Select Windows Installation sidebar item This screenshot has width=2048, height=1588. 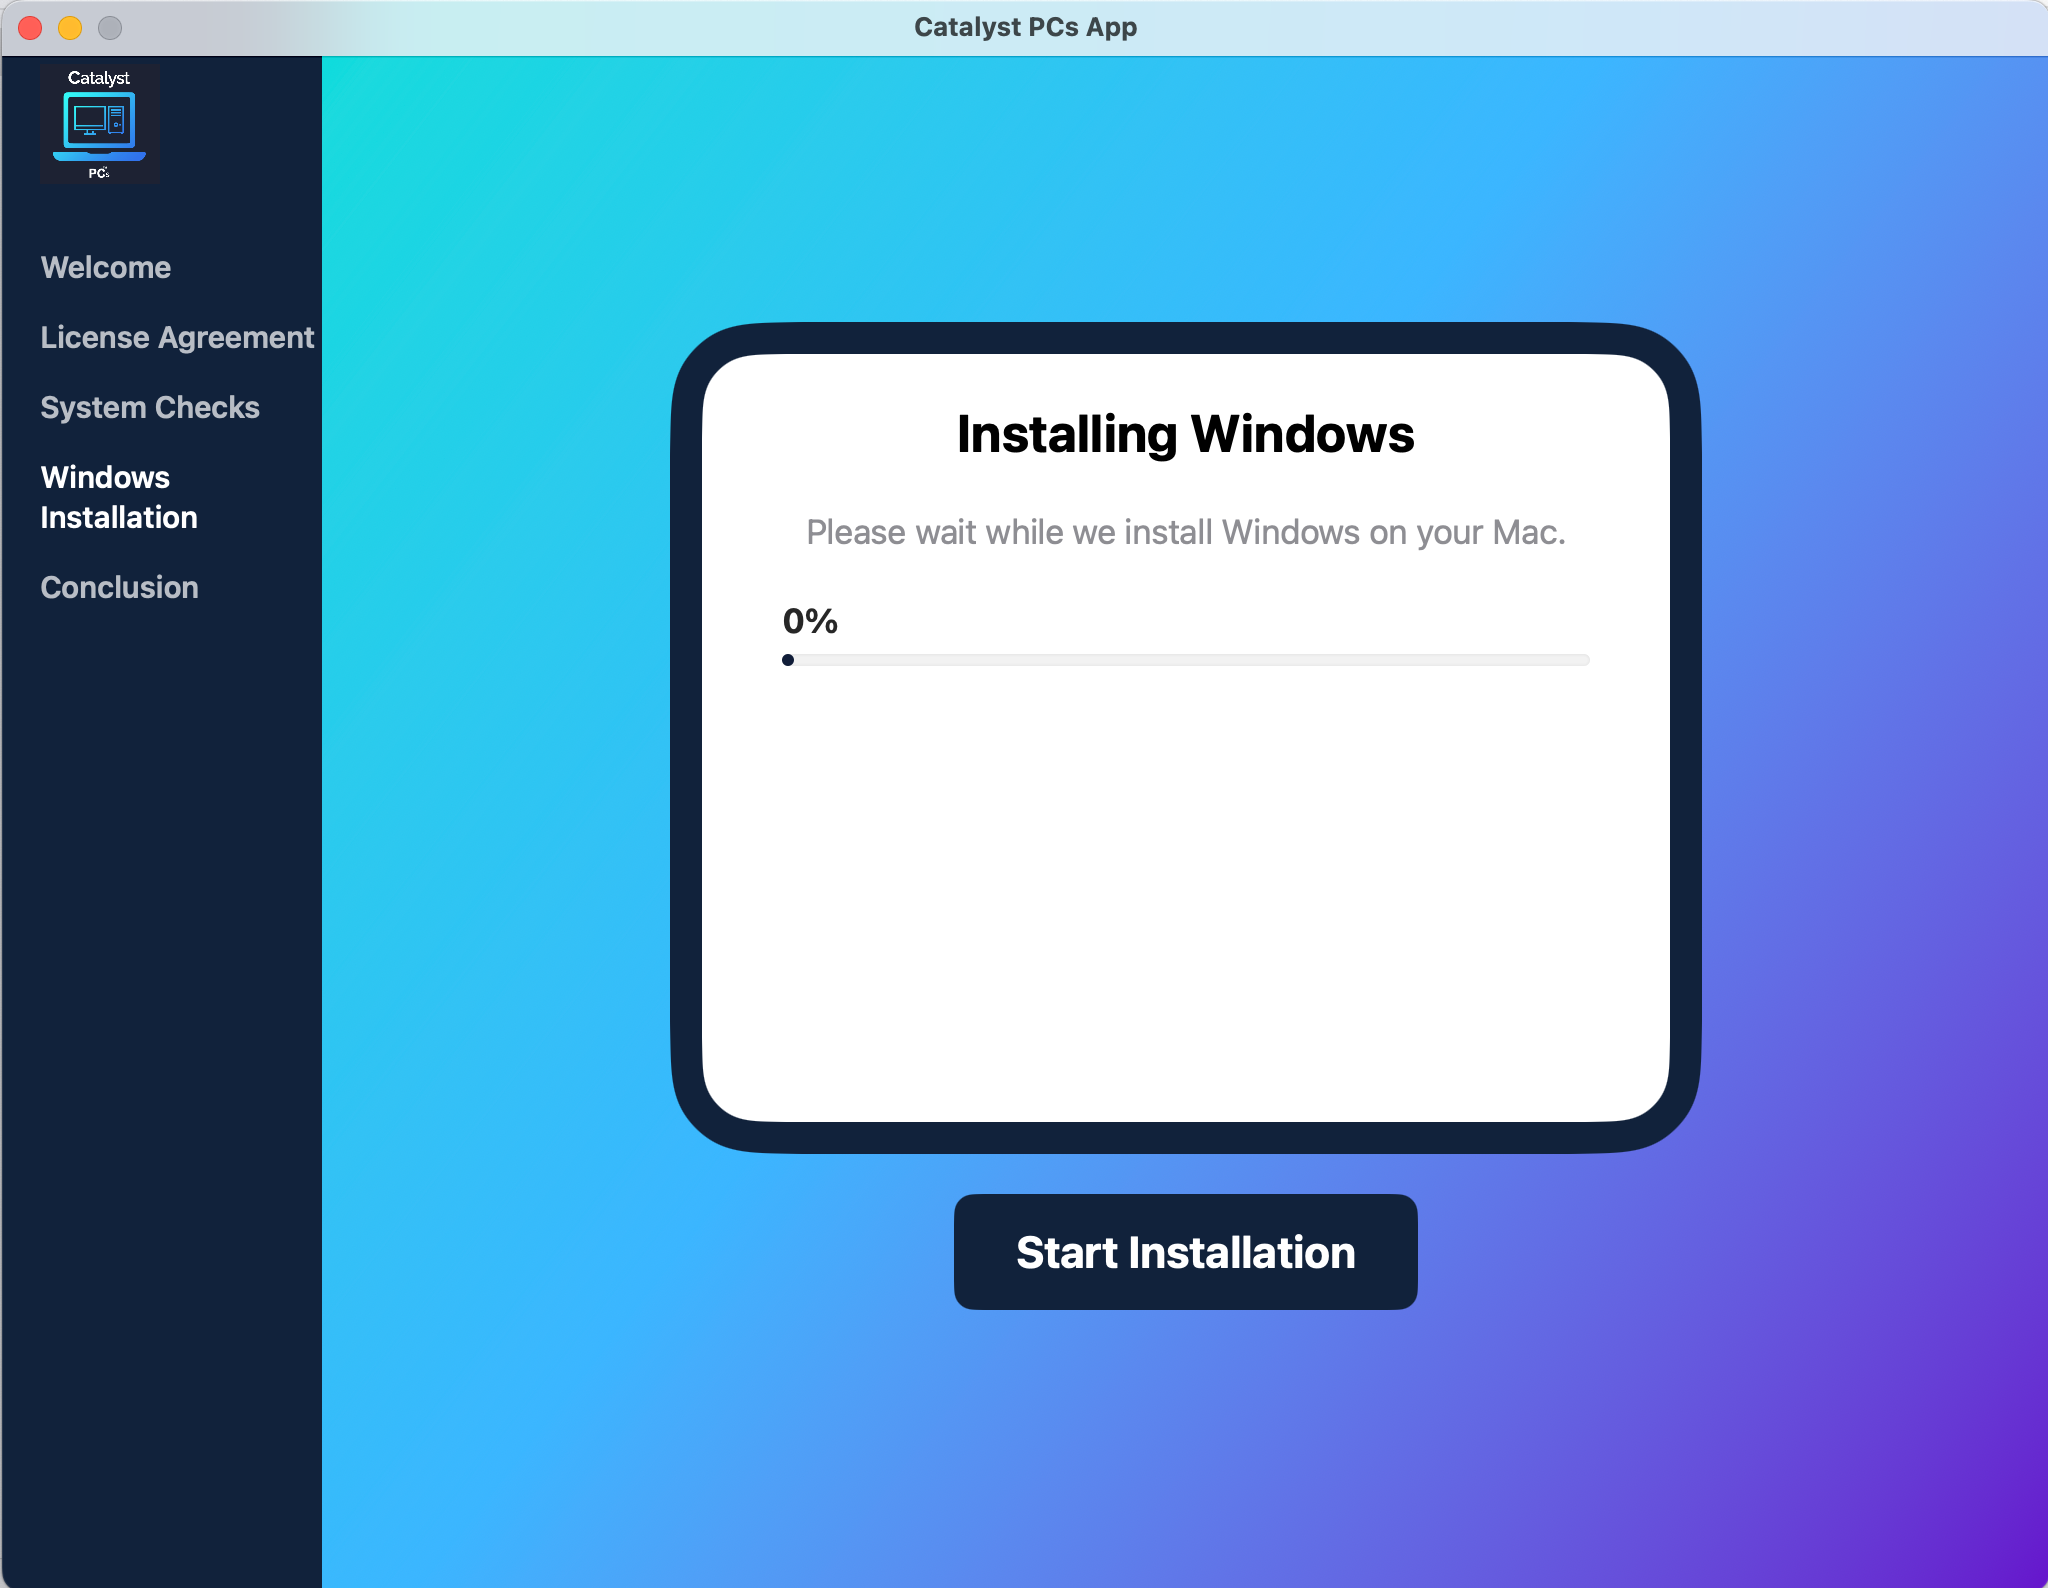119,497
